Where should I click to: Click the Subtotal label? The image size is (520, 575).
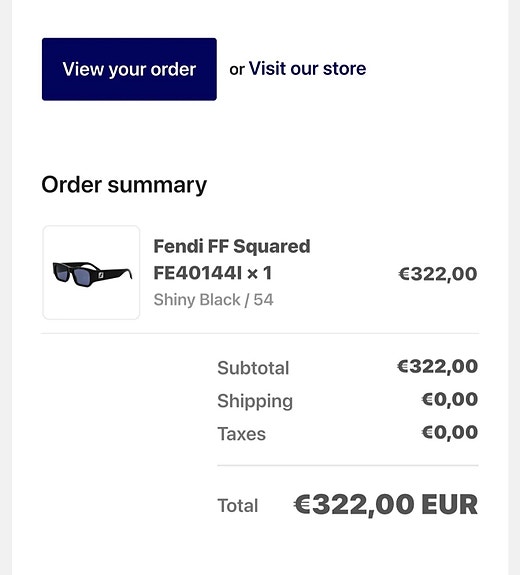pos(253,368)
